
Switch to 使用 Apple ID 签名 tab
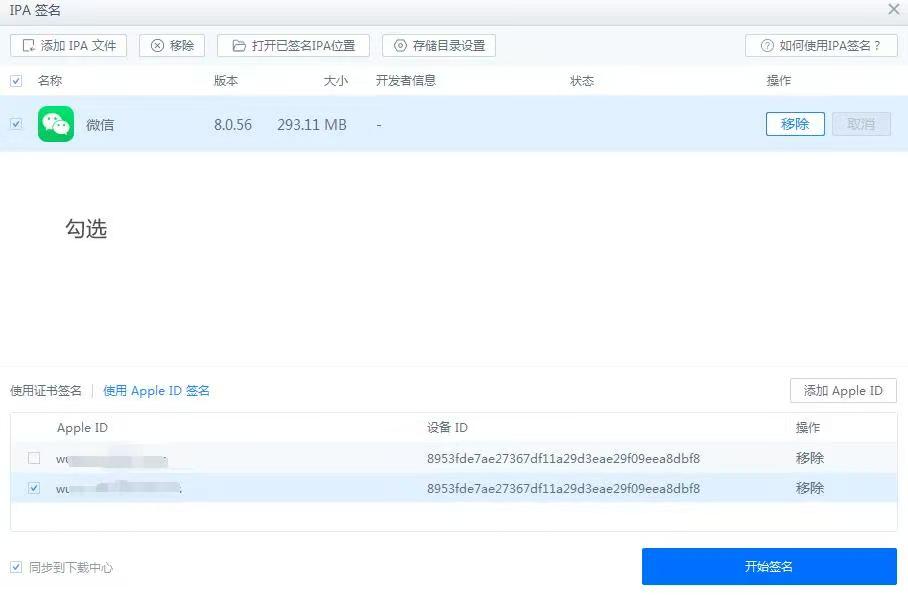(x=156, y=390)
